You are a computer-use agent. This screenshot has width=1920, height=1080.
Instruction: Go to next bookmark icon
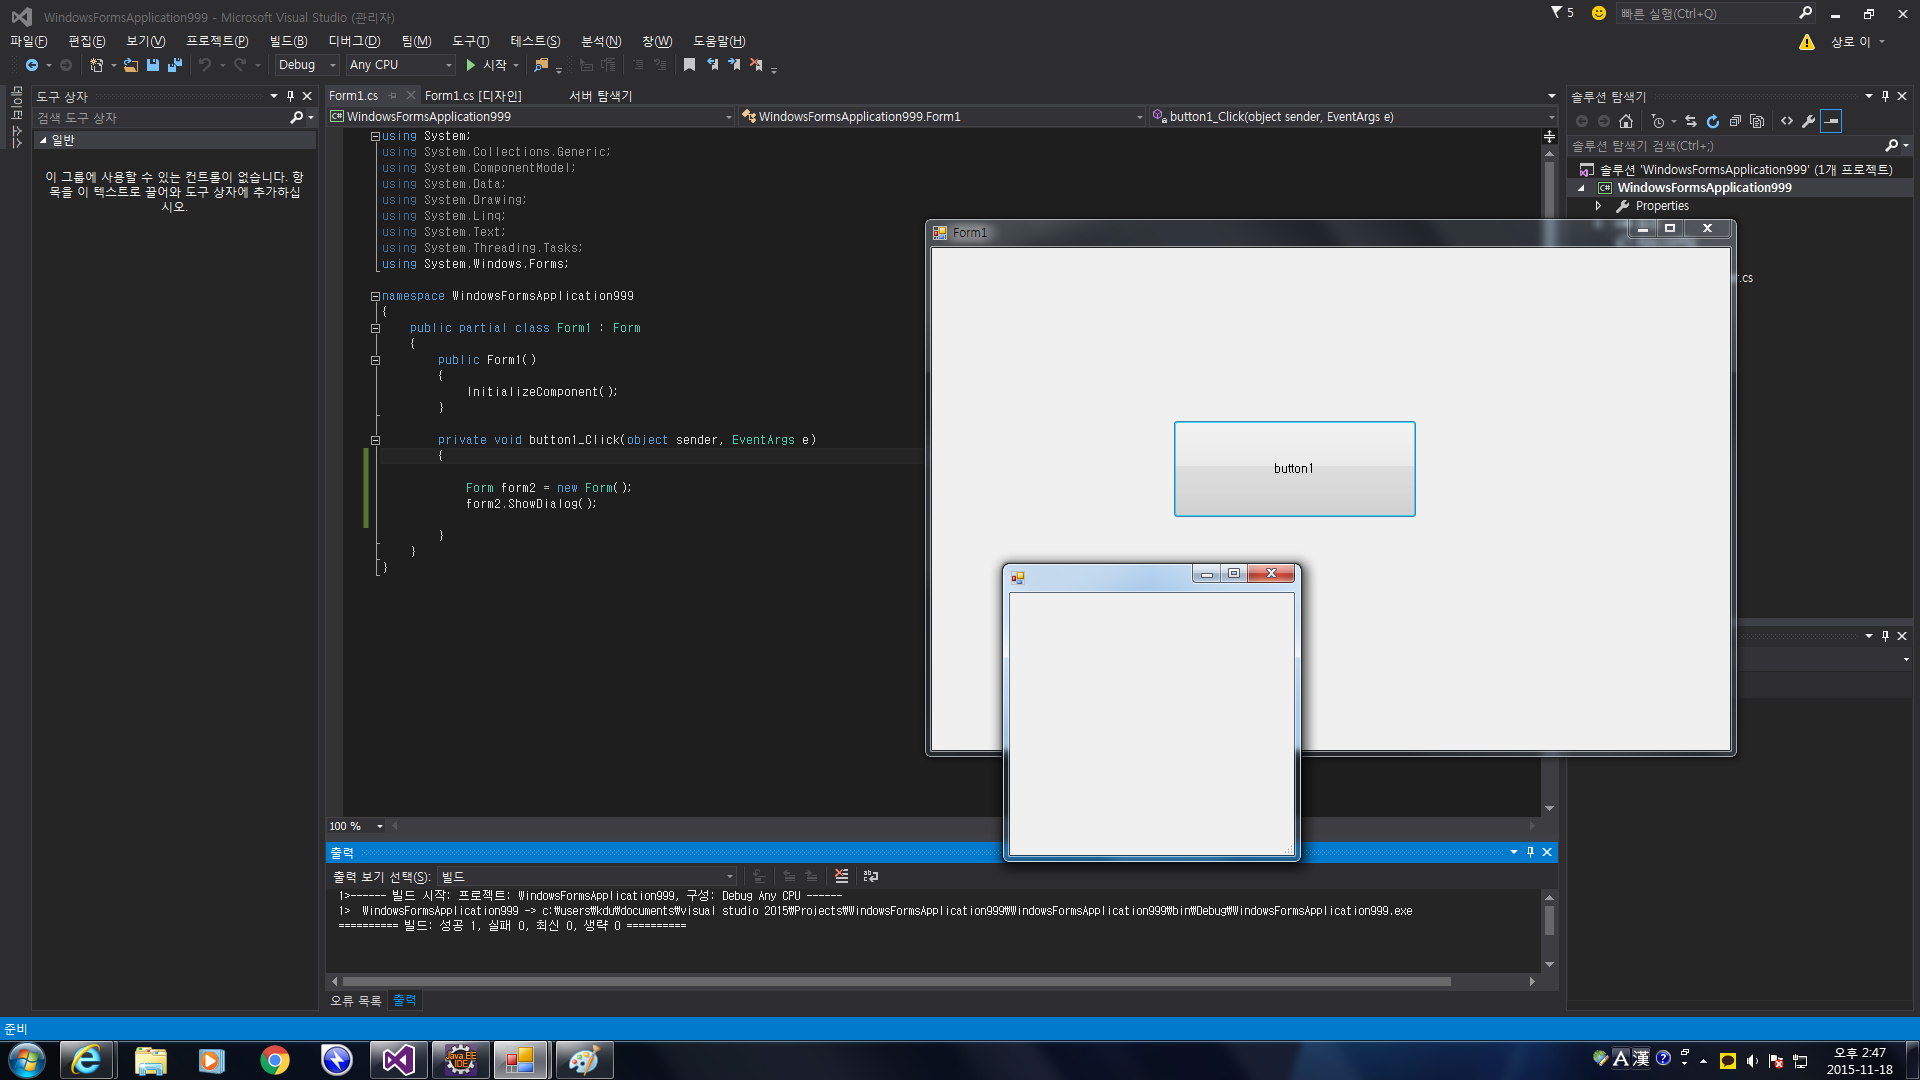tap(734, 65)
